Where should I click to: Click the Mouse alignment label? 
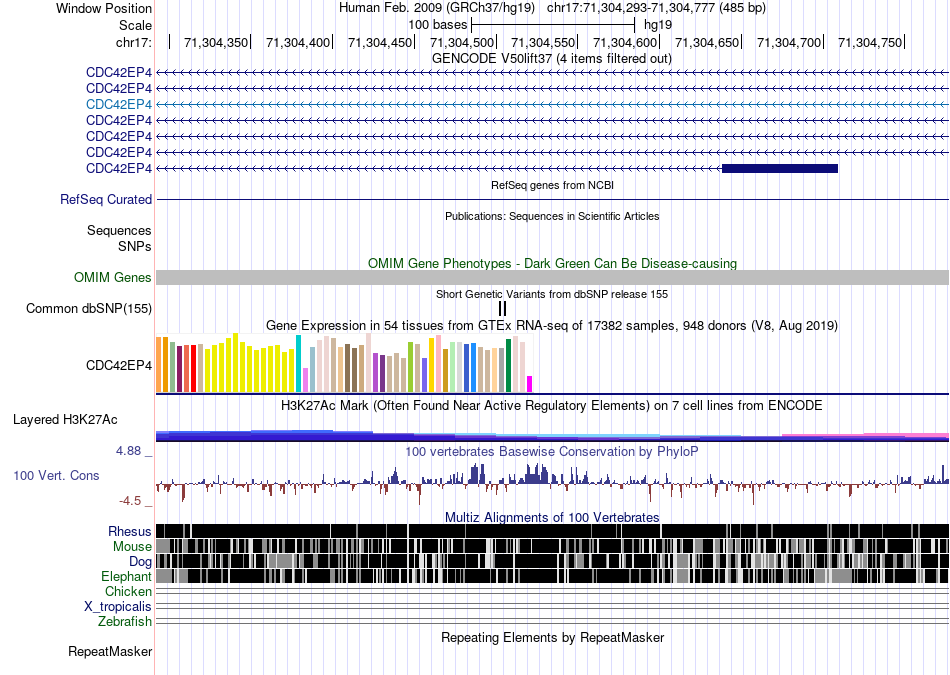(132, 547)
